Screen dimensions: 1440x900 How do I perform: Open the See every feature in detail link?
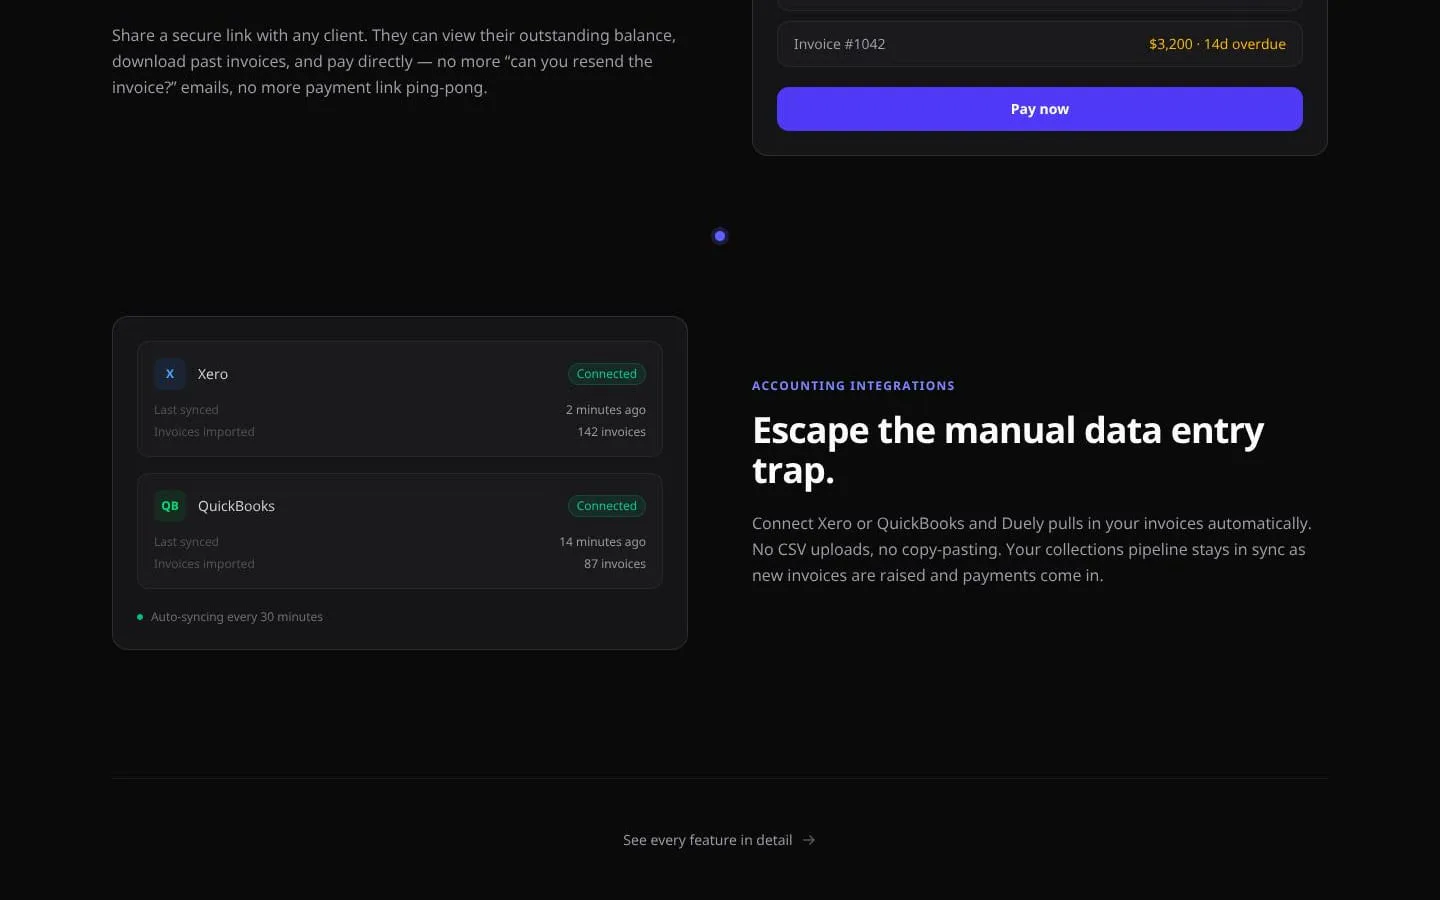point(719,840)
